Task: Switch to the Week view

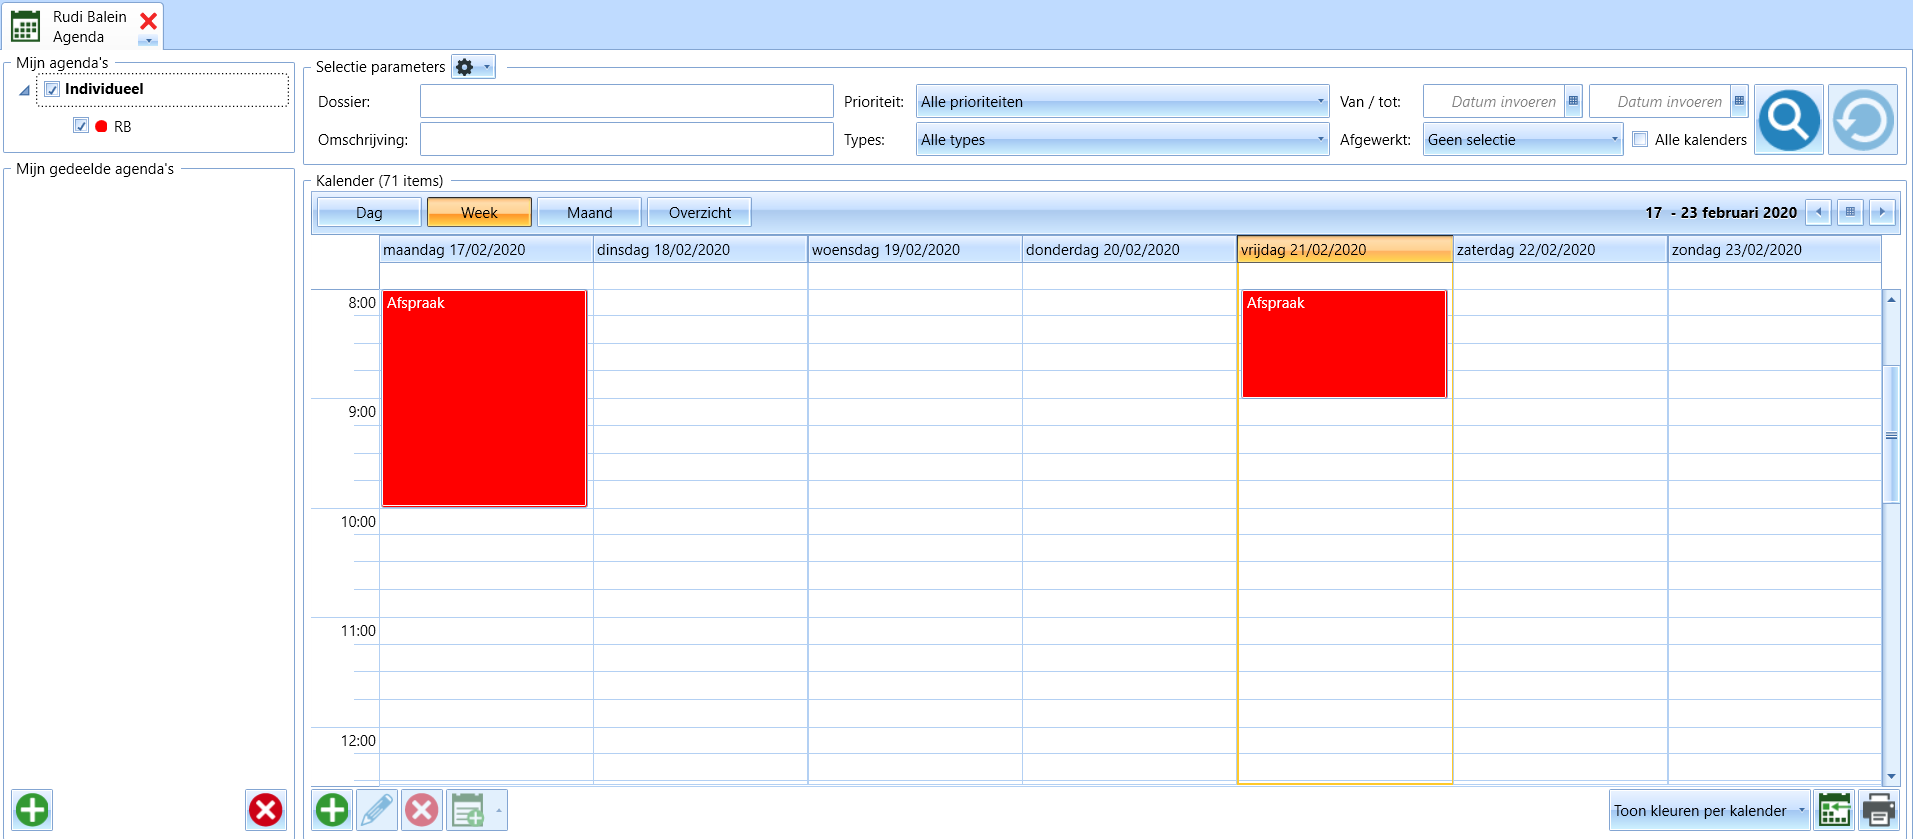Action: pyautogui.click(x=479, y=212)
